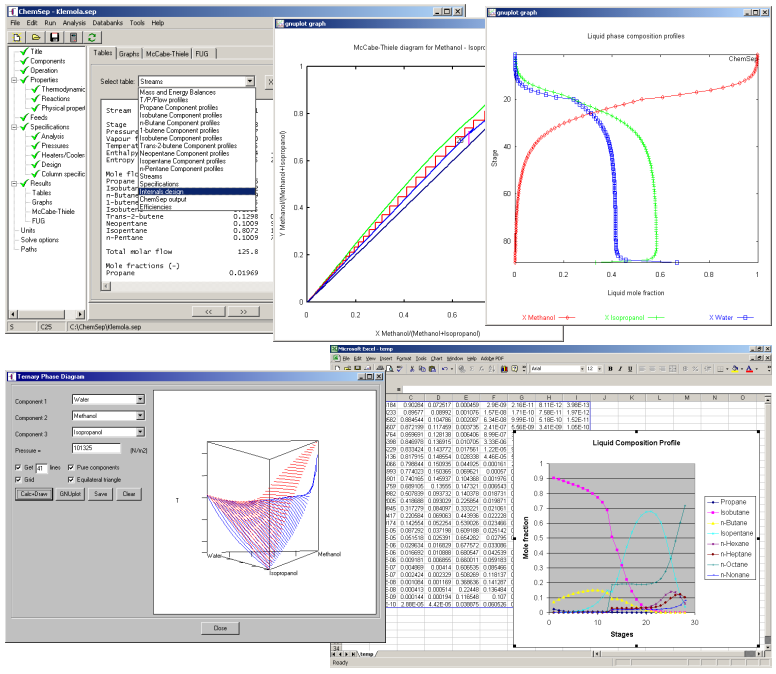
Task: Click the Font Color A icon in Excel
Action: 749,369
